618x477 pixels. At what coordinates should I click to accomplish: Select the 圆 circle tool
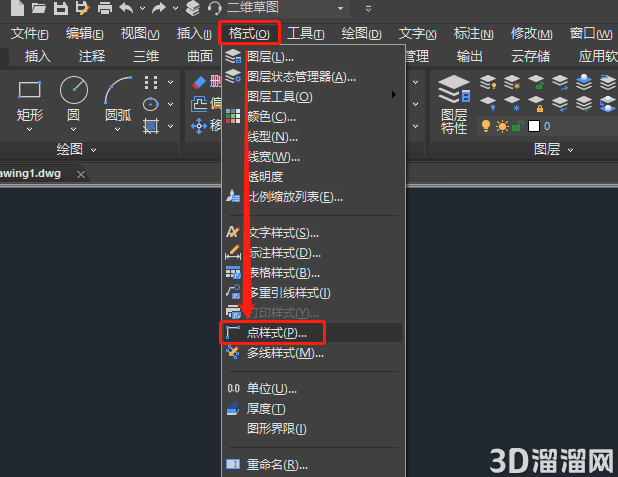click(74, 99)
